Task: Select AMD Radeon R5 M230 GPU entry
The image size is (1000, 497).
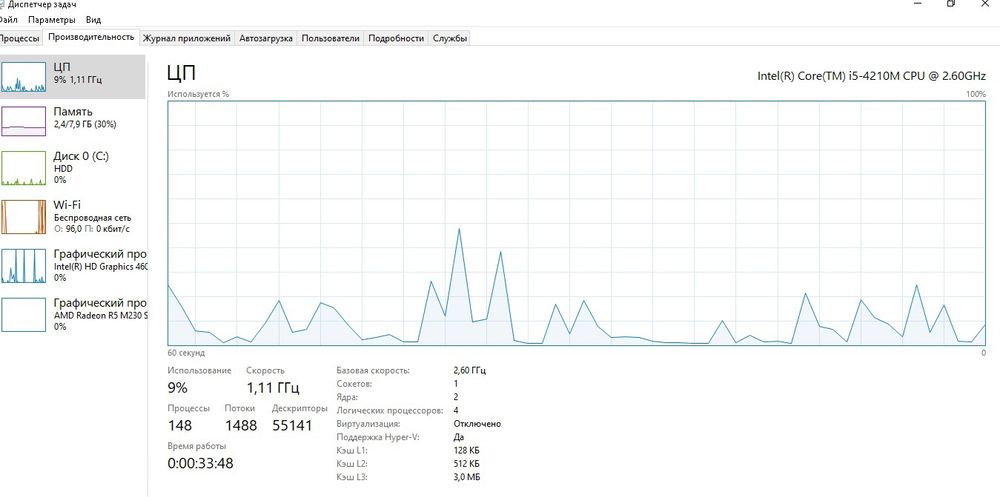Action: (73, 315)
